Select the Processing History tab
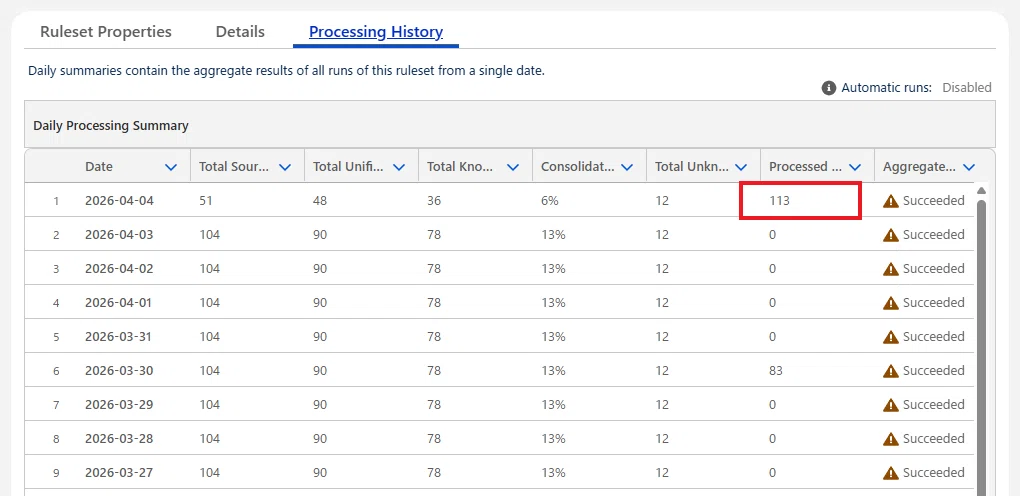Viewport: 1020px width, 496px height. [376, 32]
